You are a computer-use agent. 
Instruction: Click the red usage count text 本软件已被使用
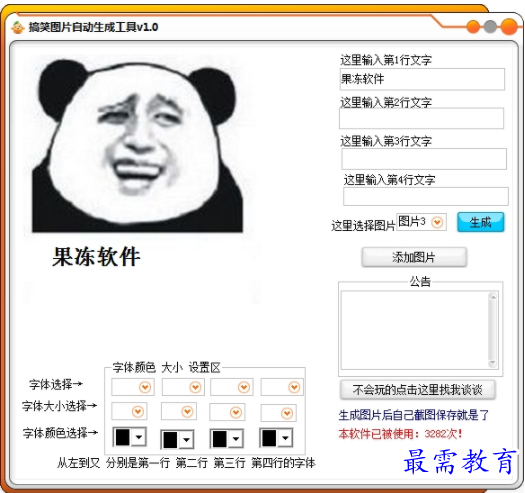point(400,434)
